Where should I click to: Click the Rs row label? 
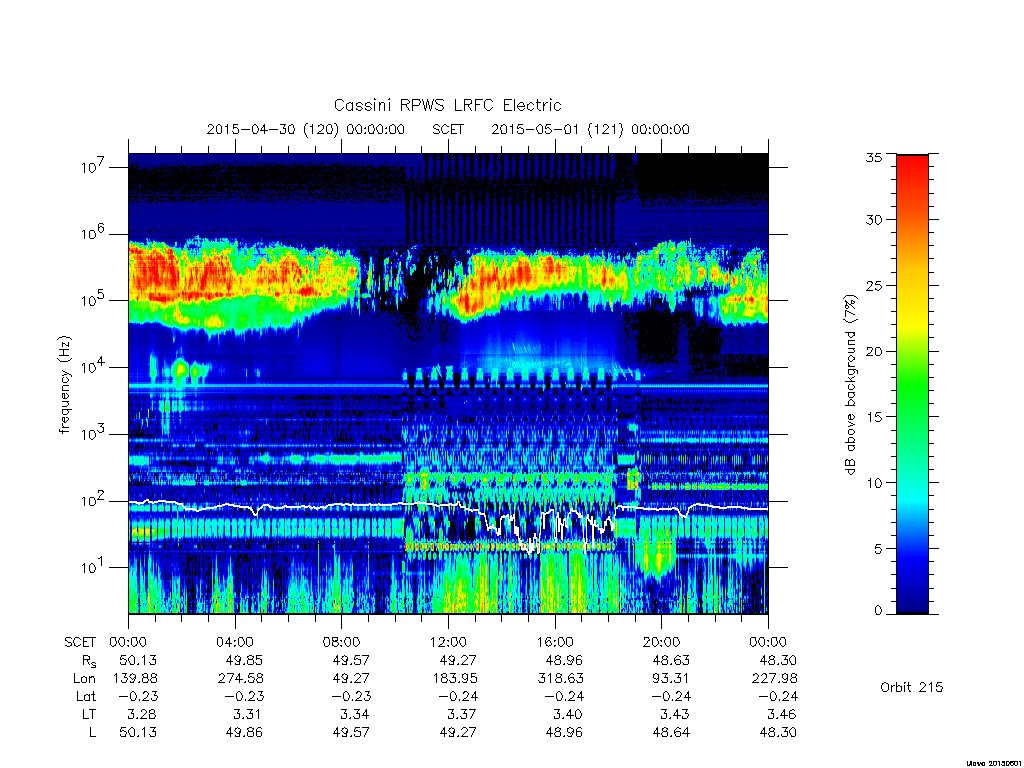(x=89, y=661)
